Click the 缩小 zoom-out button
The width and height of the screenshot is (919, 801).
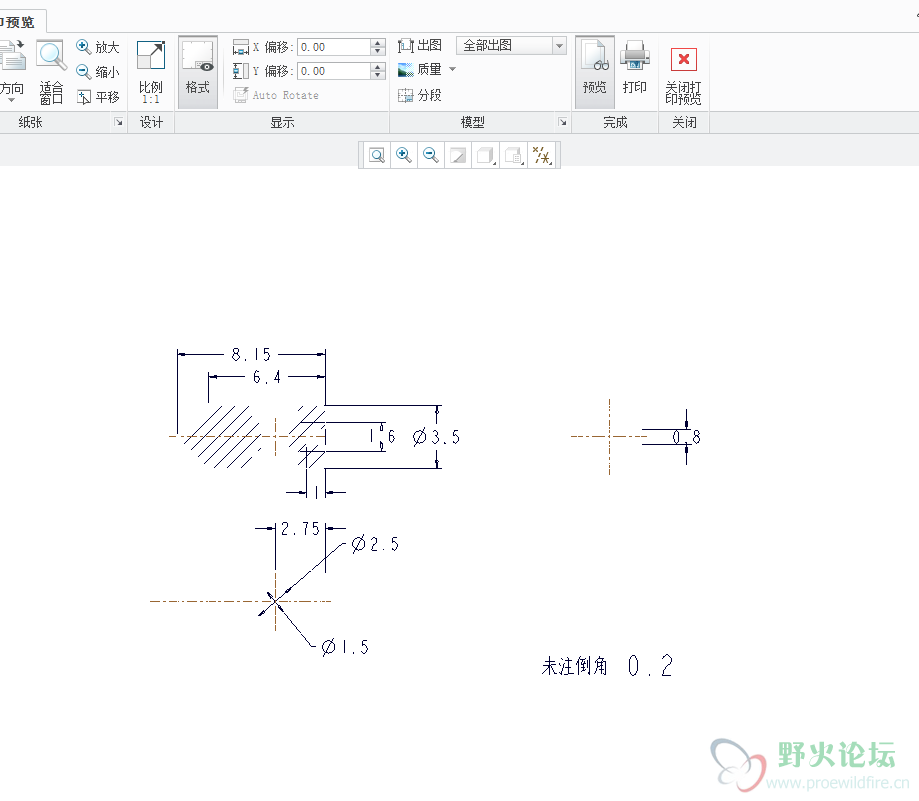click(97, 71)
